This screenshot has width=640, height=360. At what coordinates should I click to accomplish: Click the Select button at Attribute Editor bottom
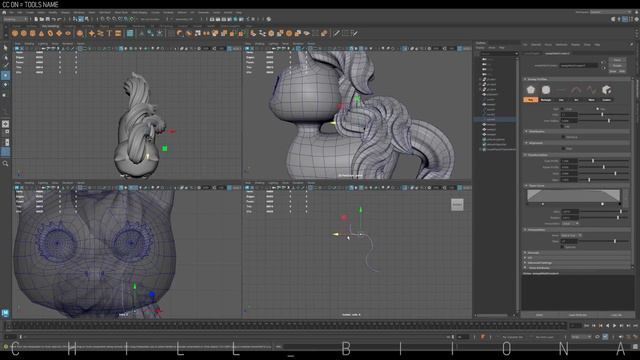pyautogui.click(x=539, y=315)
